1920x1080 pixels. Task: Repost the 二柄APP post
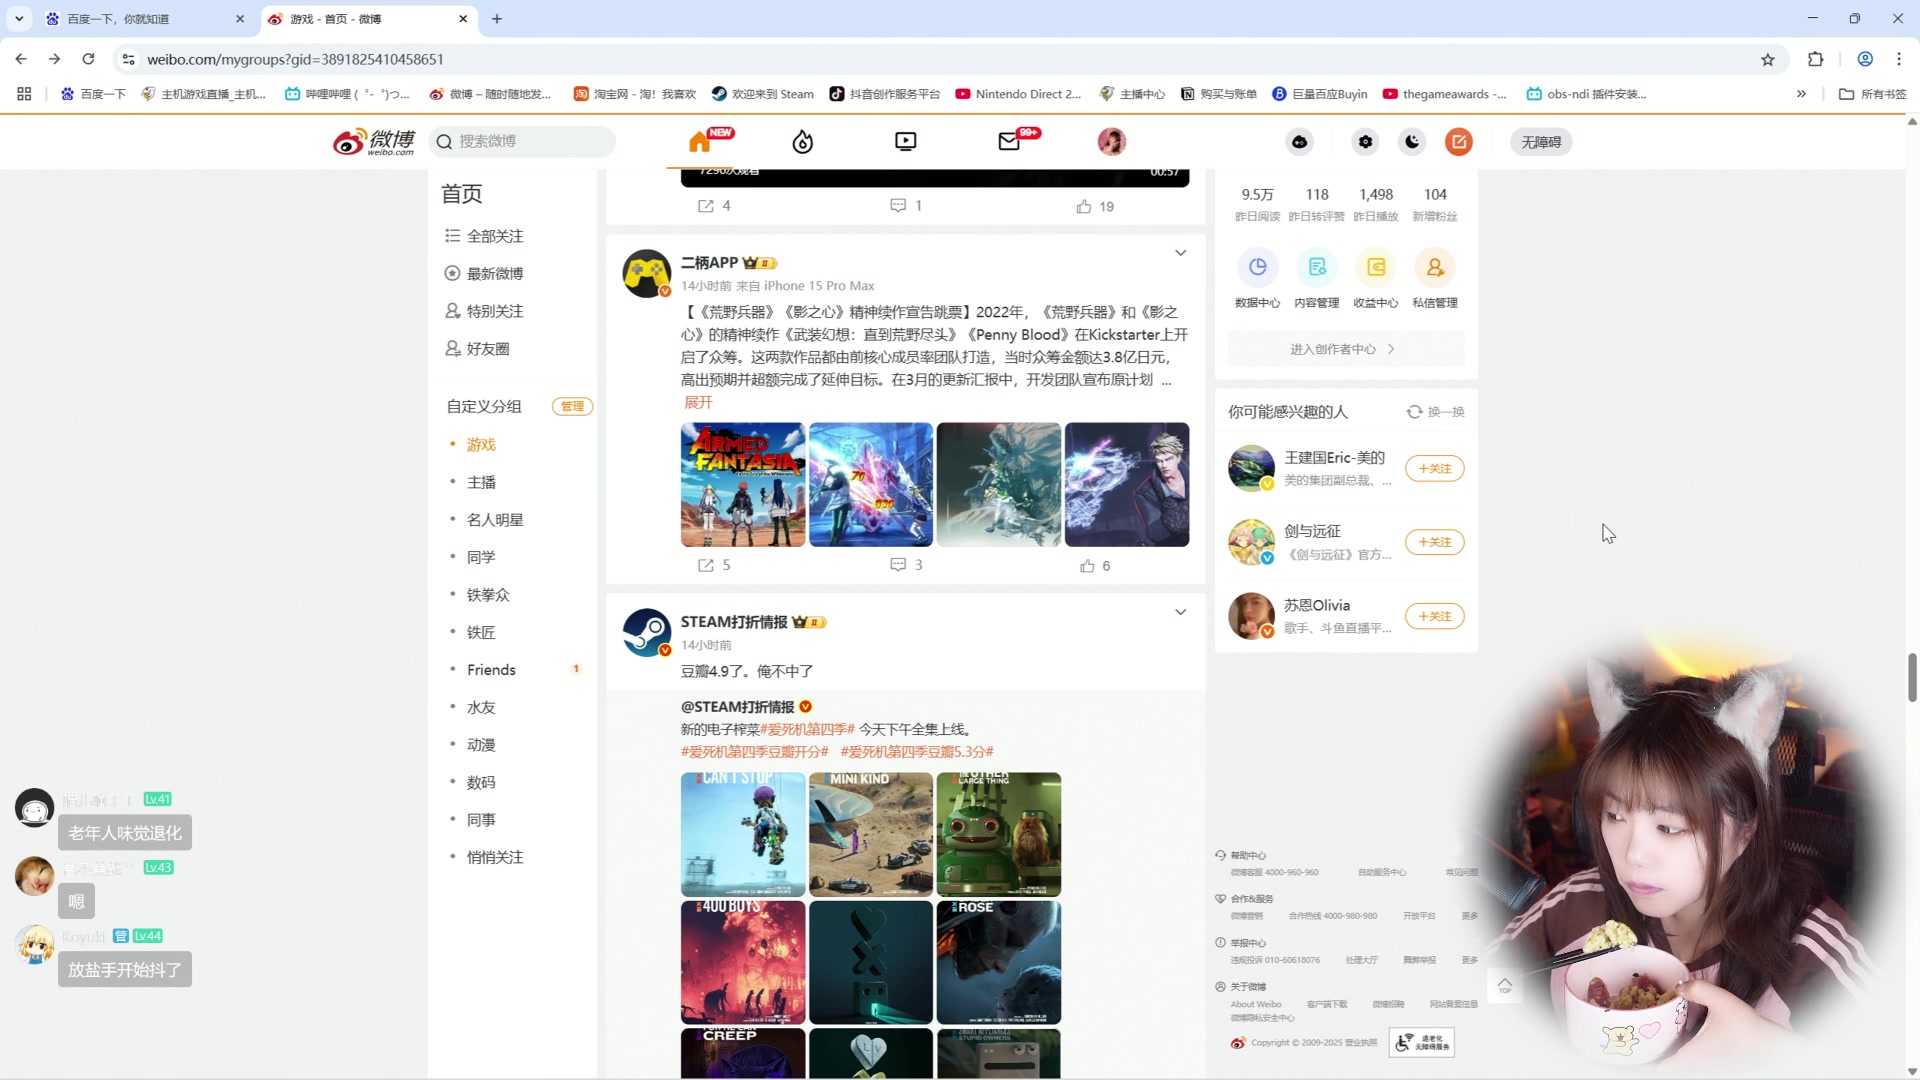[714, 565]
